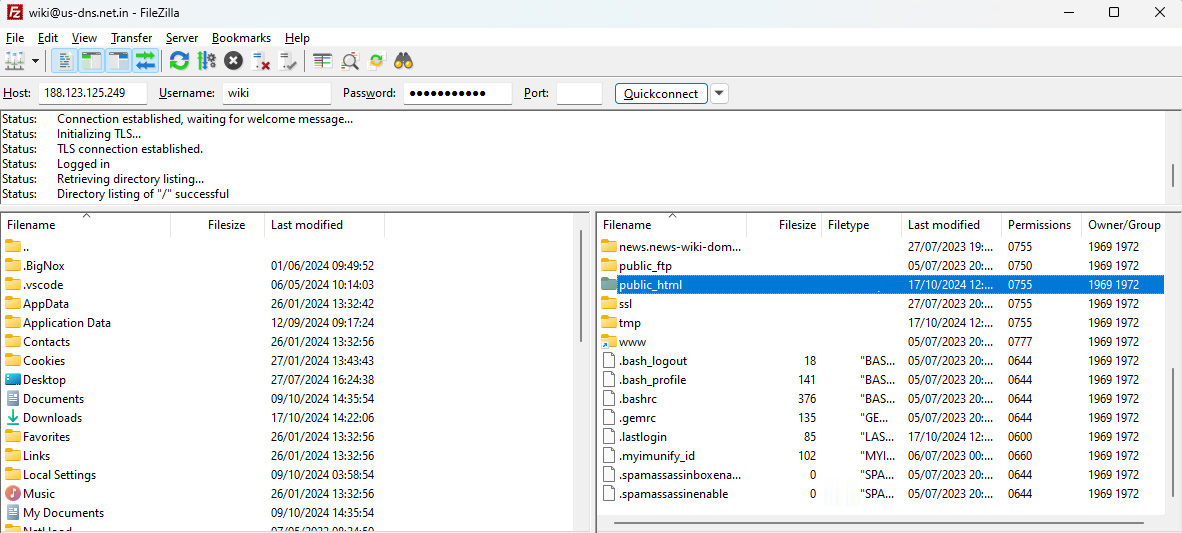The image size is (1182, 533).
Task: Open the binoculars file search icon
Action: tap(403, 61)
